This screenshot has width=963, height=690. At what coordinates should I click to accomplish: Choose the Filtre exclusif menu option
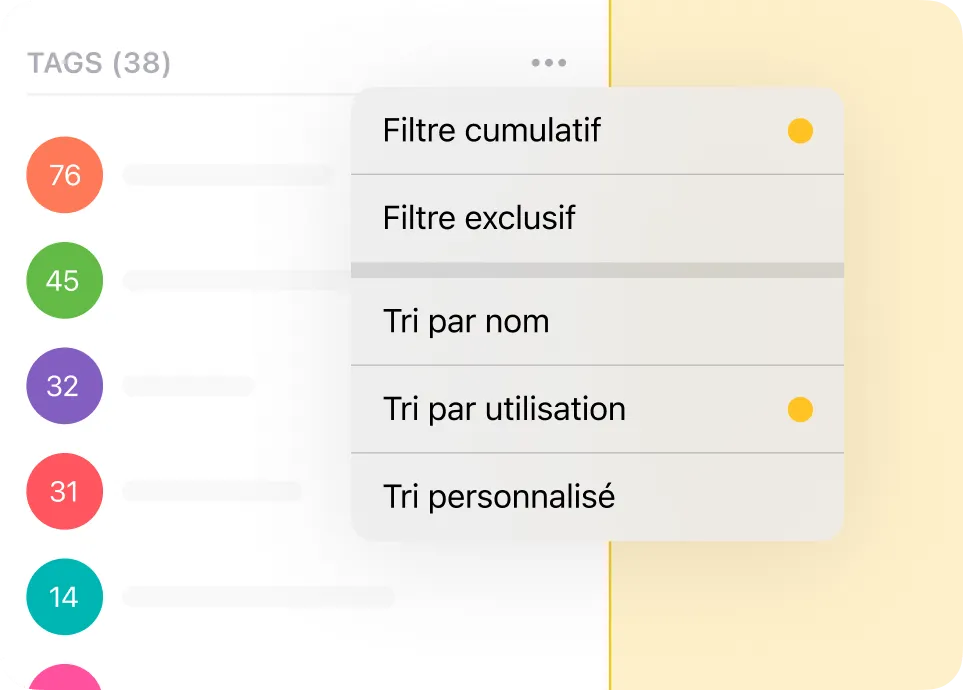coord(479,218)
